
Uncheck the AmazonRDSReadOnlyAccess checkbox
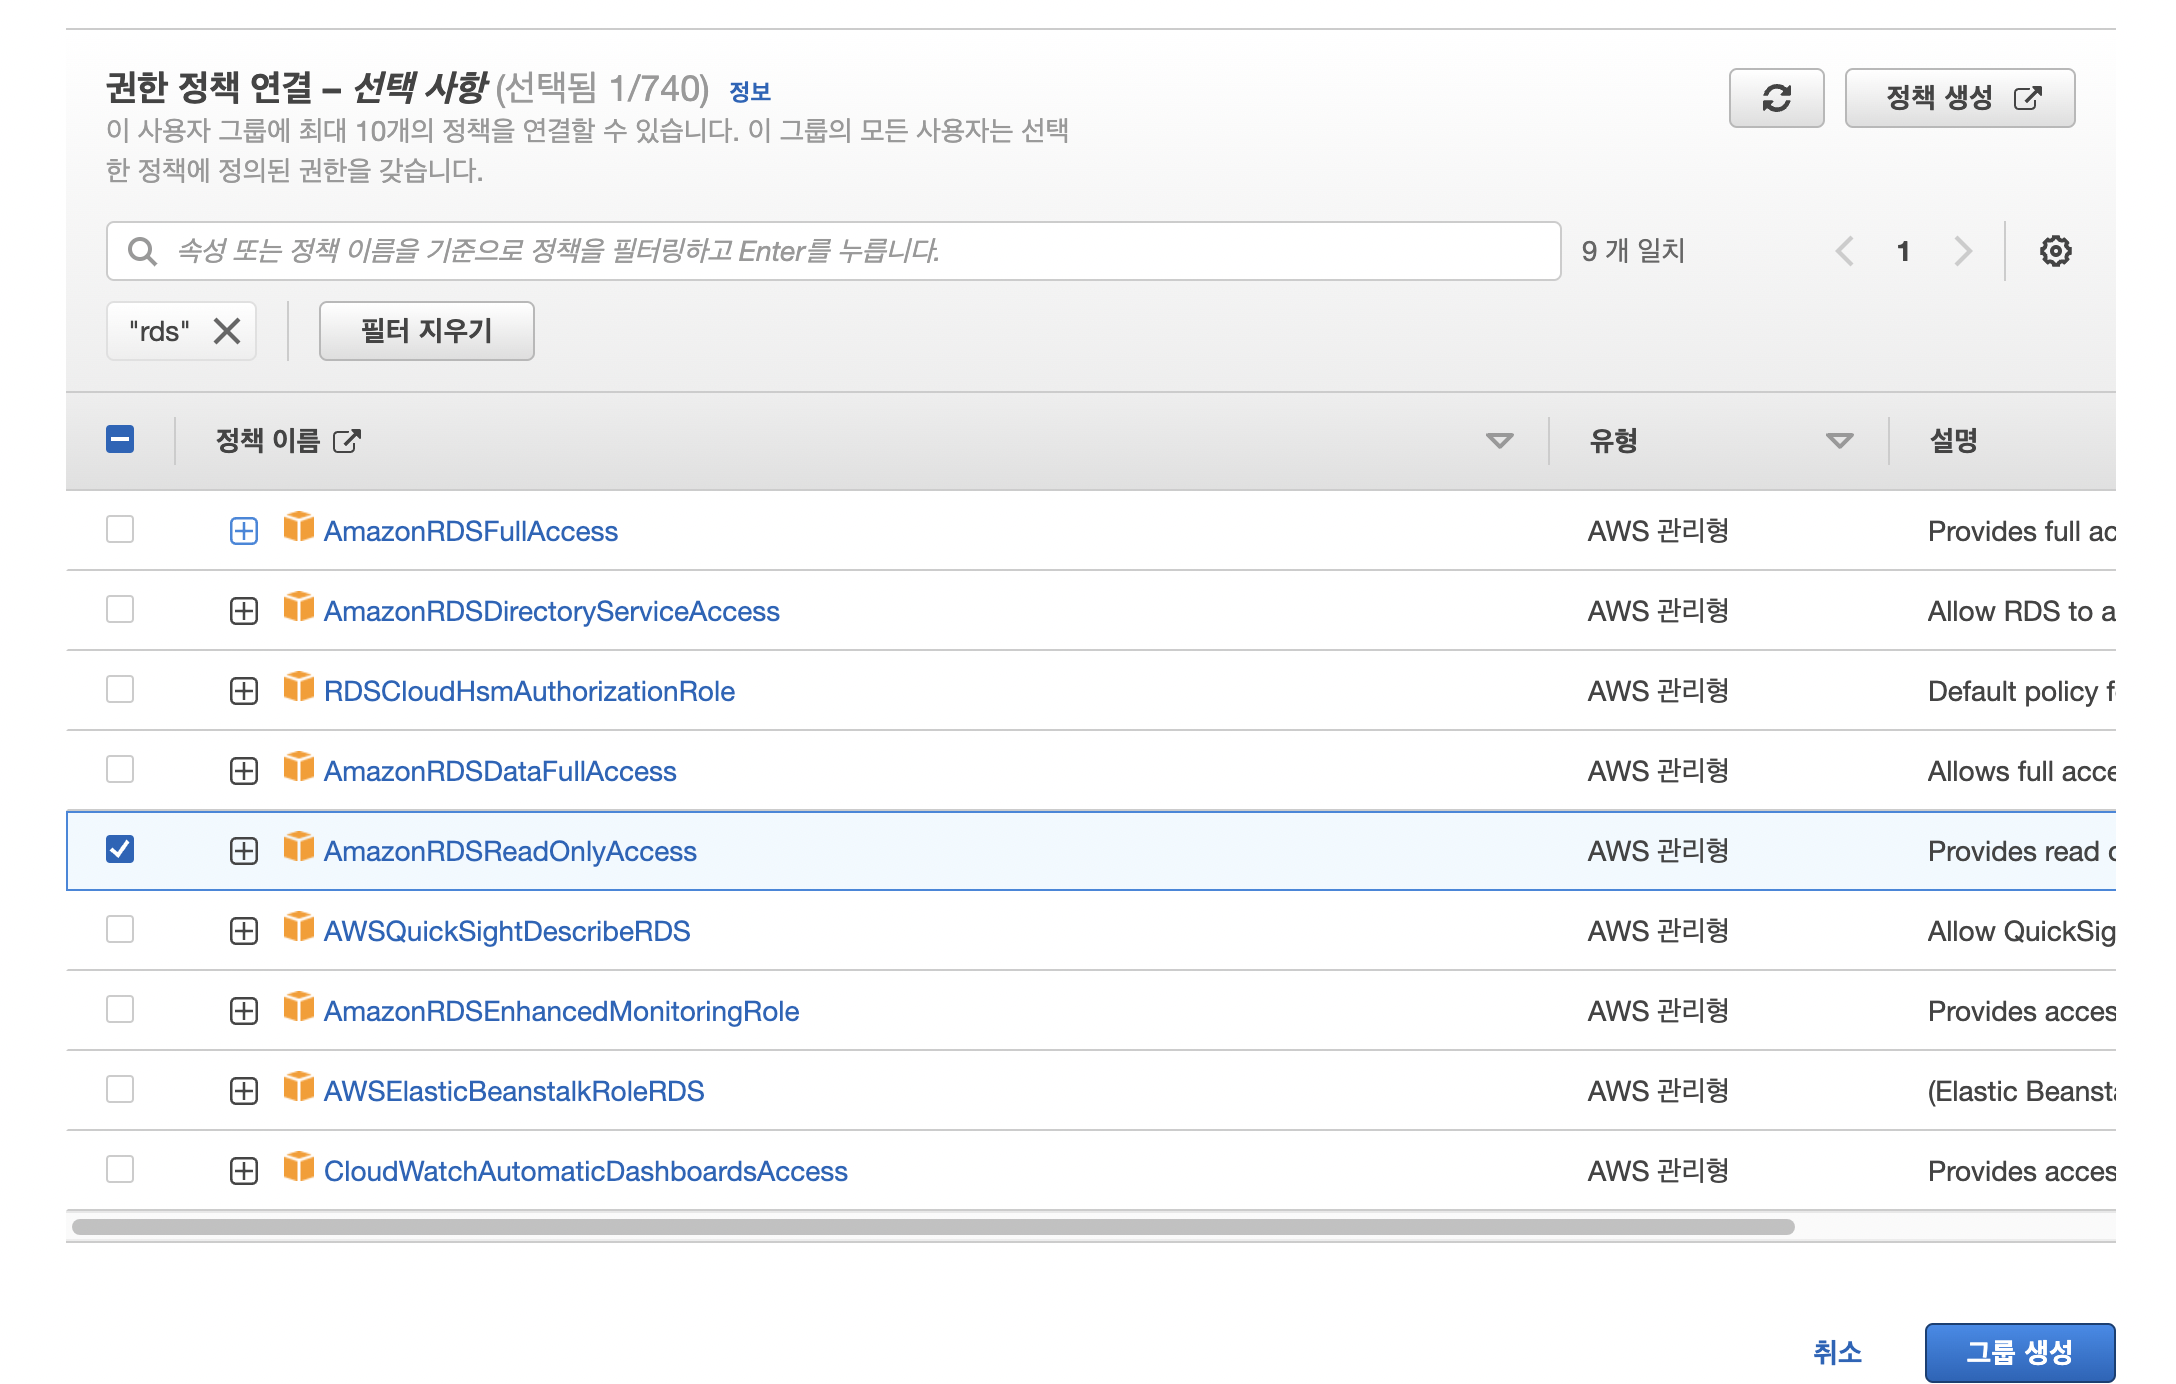[x=120, y=849]
